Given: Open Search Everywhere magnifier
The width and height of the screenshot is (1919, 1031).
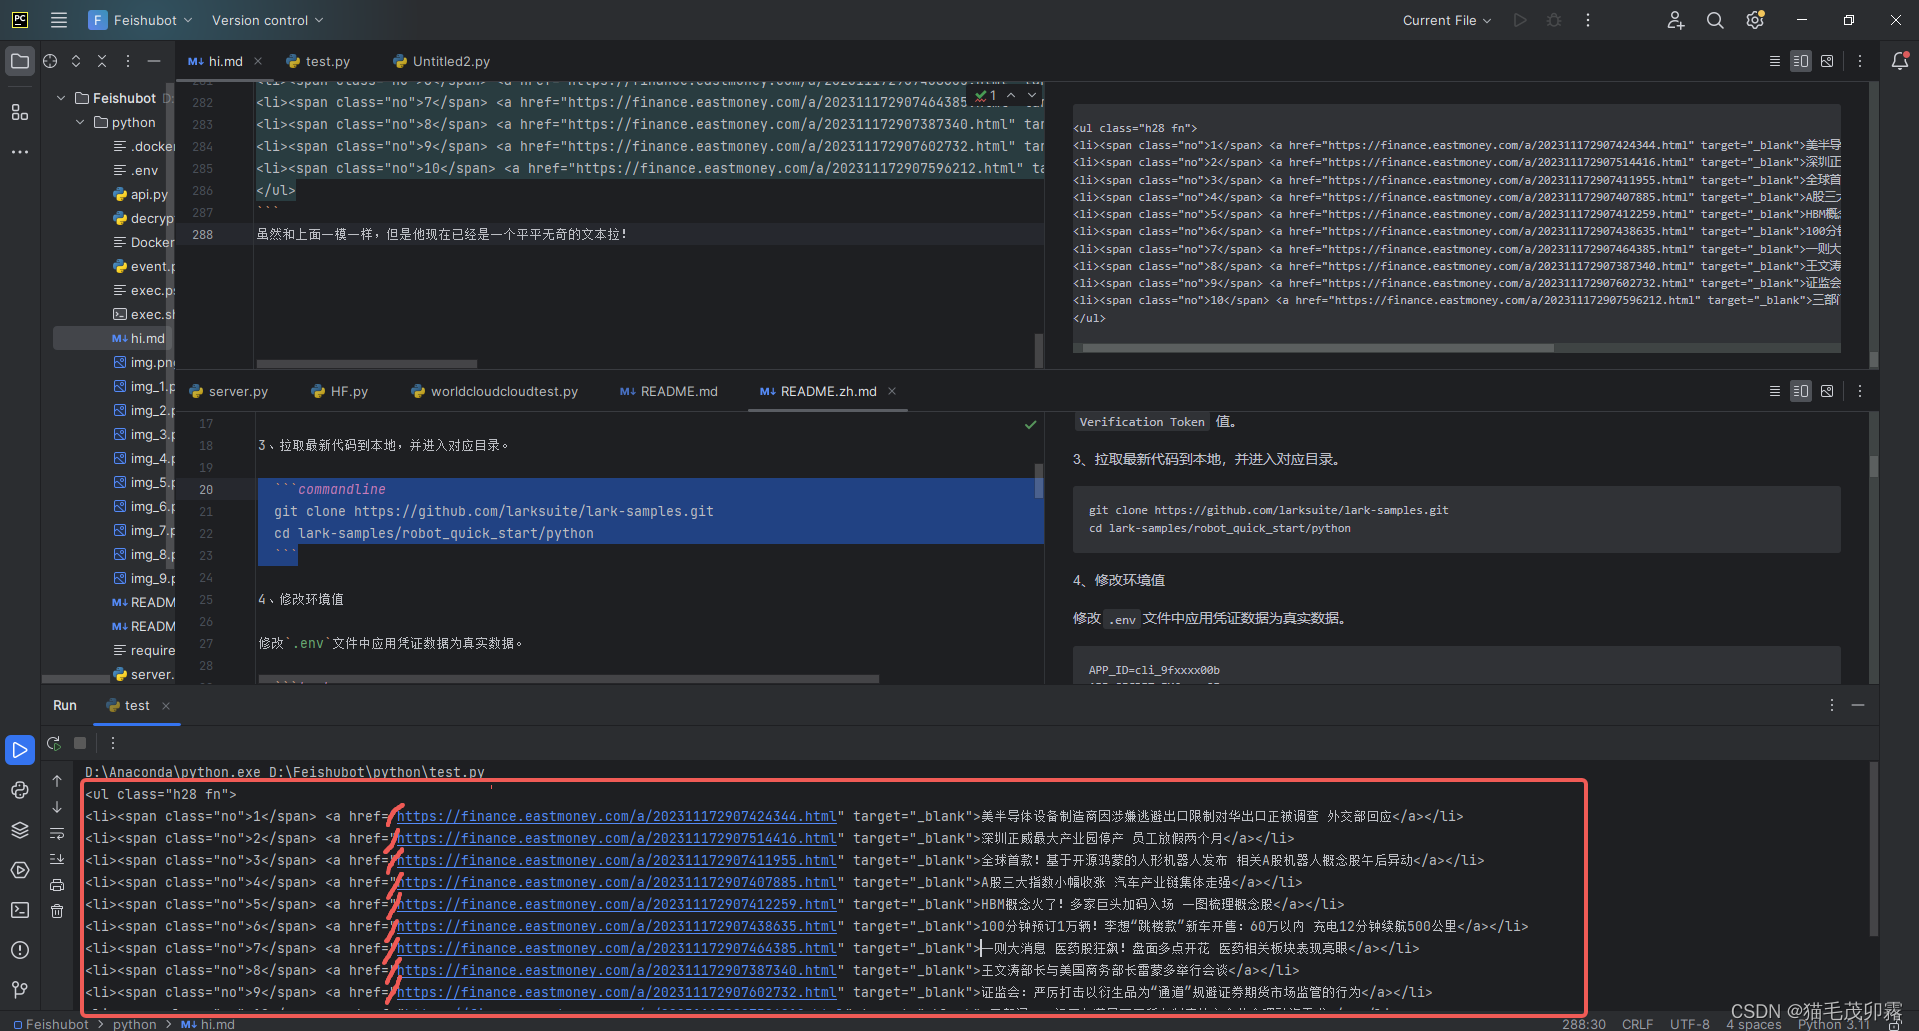Looking at the screenshot, I should pos(1715,20).
